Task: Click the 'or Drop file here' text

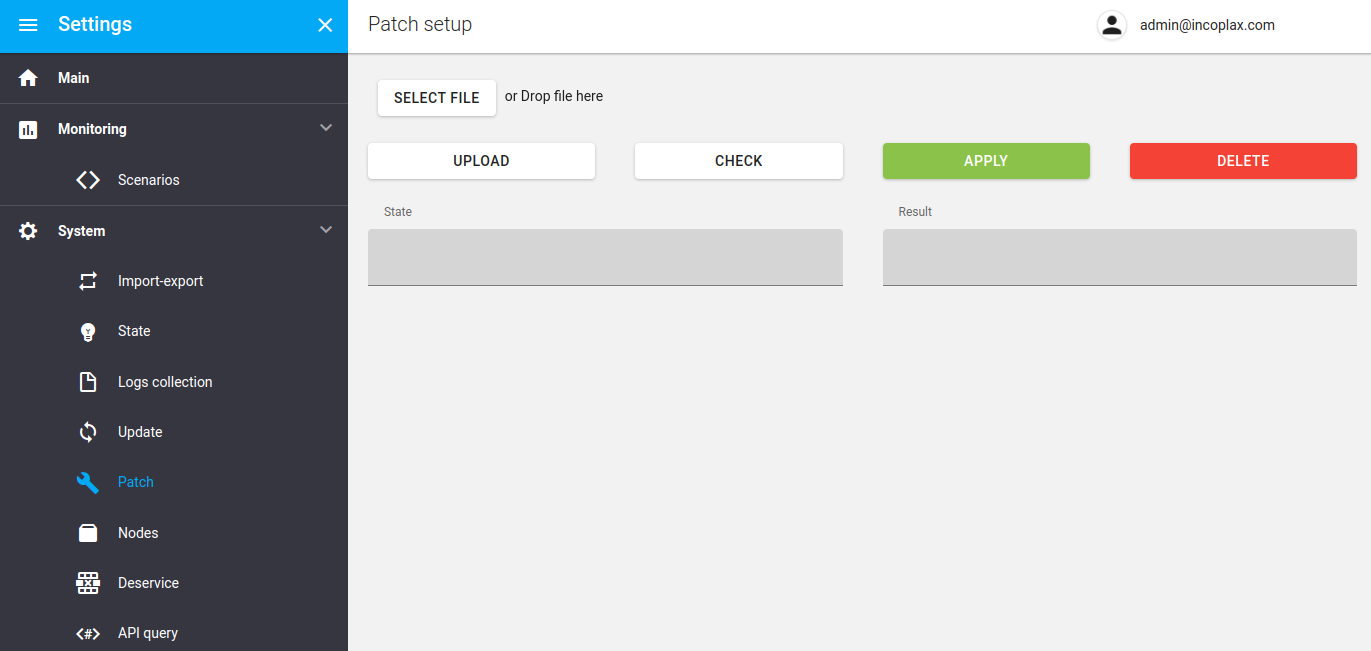Action: tap(554, 97)
